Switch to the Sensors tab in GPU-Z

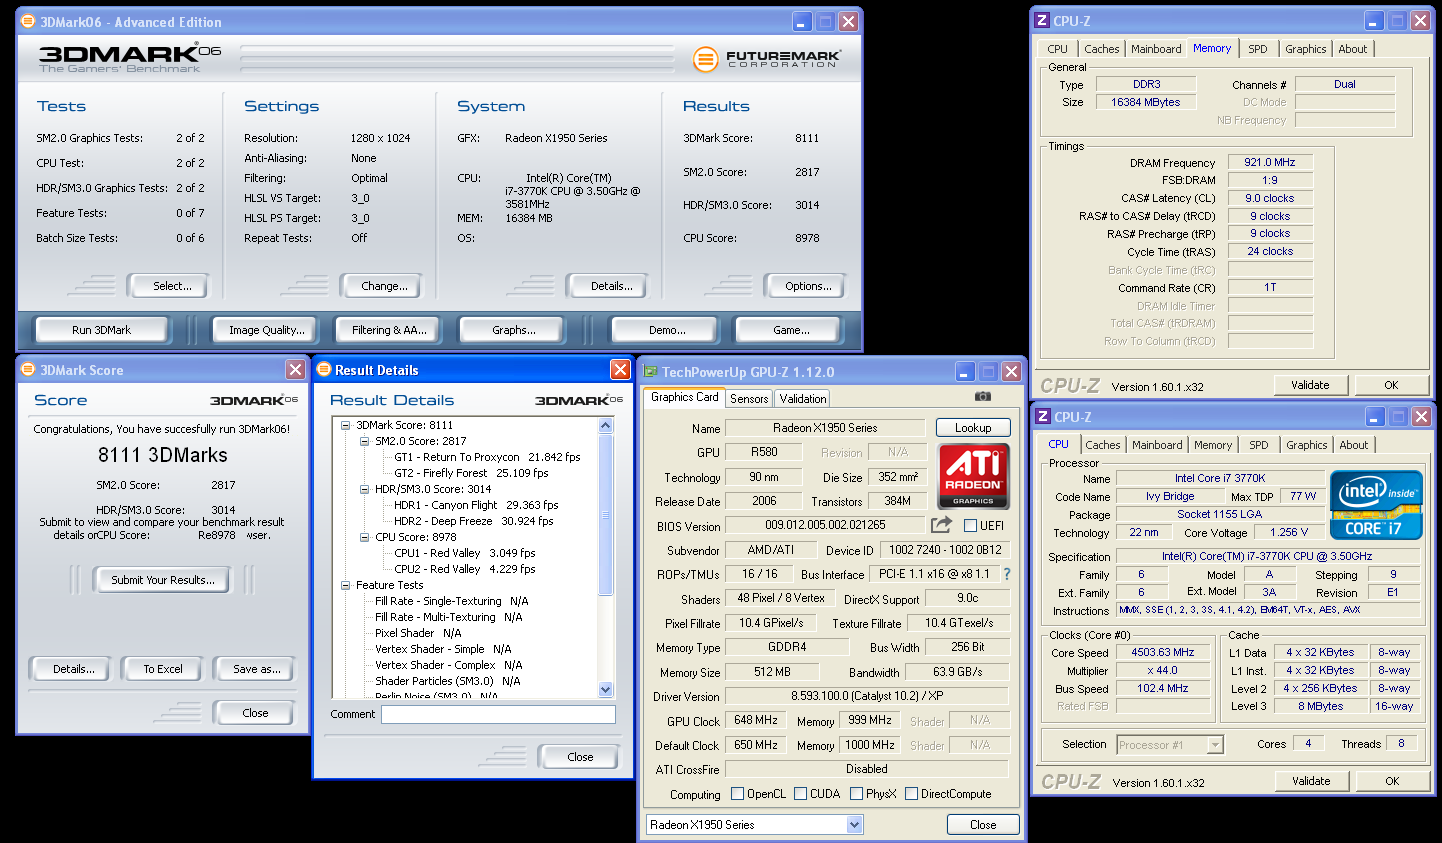[749, 399]
